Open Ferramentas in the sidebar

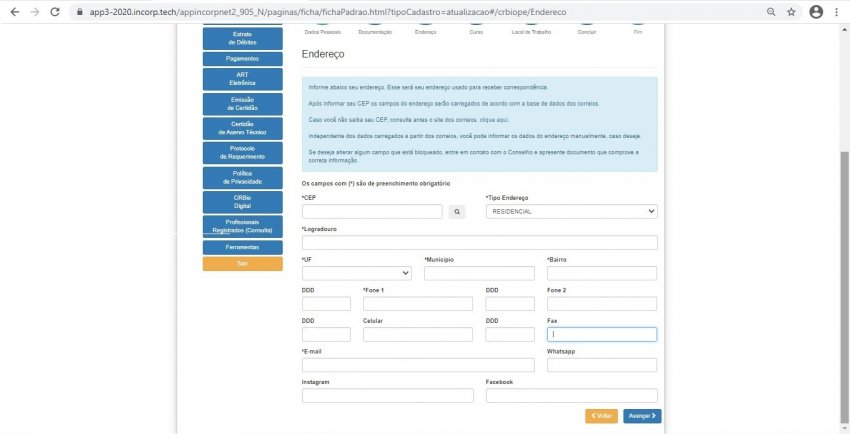pos(242,247)
